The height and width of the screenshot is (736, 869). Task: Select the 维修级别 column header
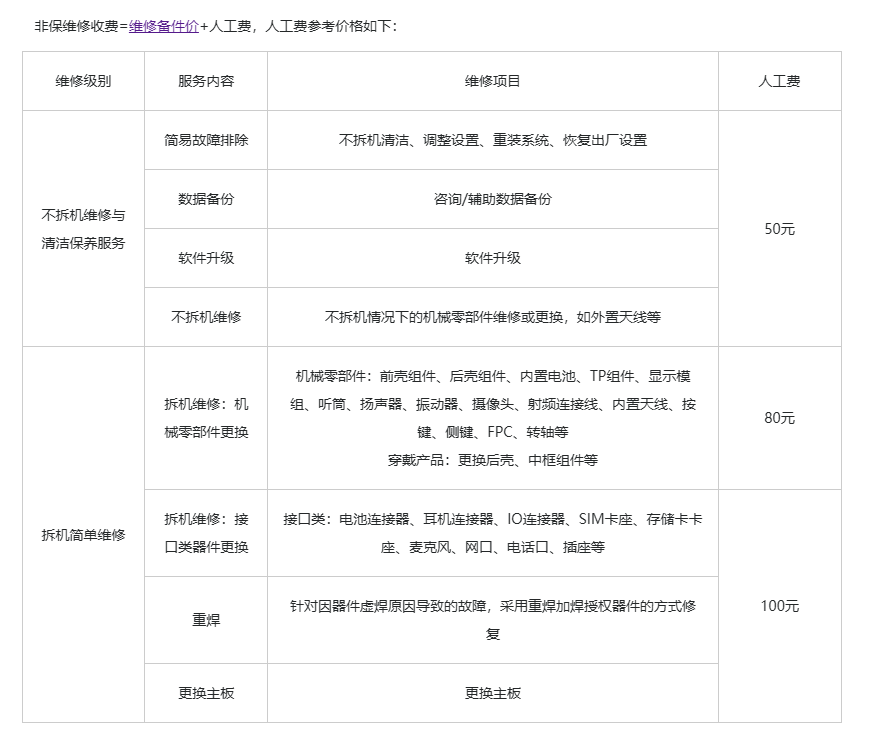[80, 82]
